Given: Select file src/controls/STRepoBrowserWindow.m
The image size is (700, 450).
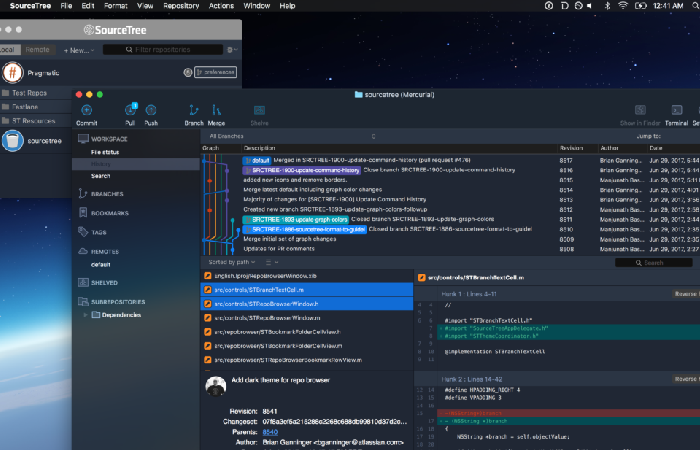Looking at the screenshot, I should click(x=307, y=318).
